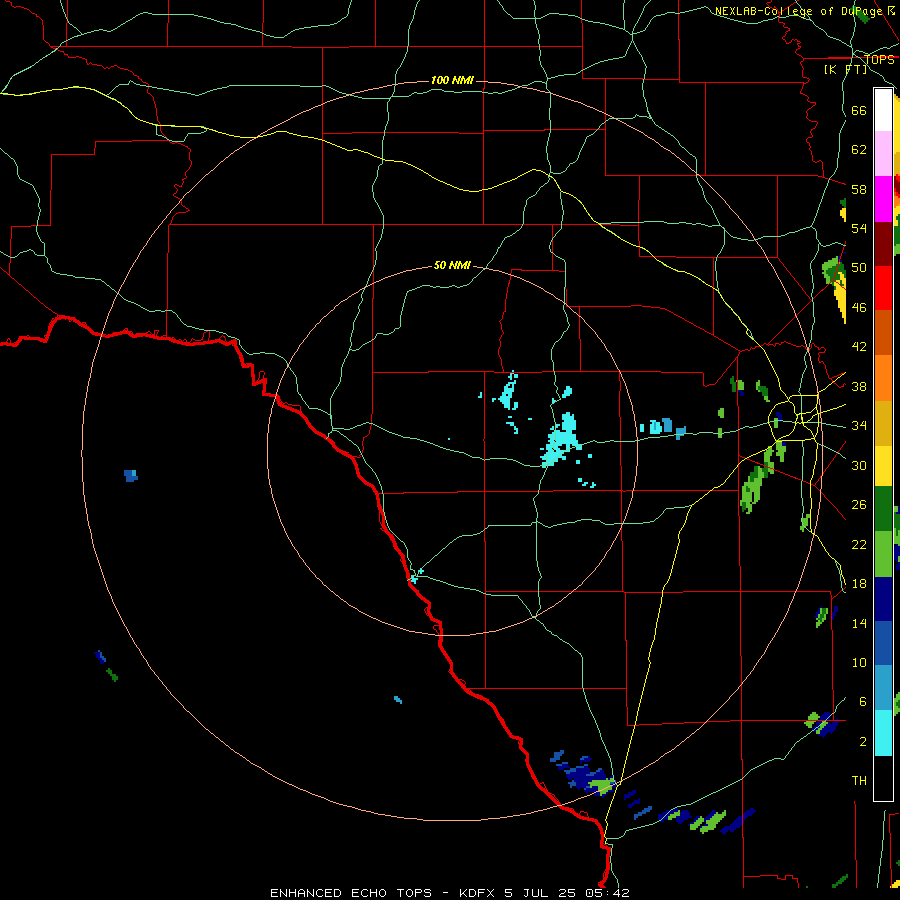Viewport: 900px width, 900px height.
Task: Click the 'TOPS' legend heading
Action: click(x=879, y=60)
